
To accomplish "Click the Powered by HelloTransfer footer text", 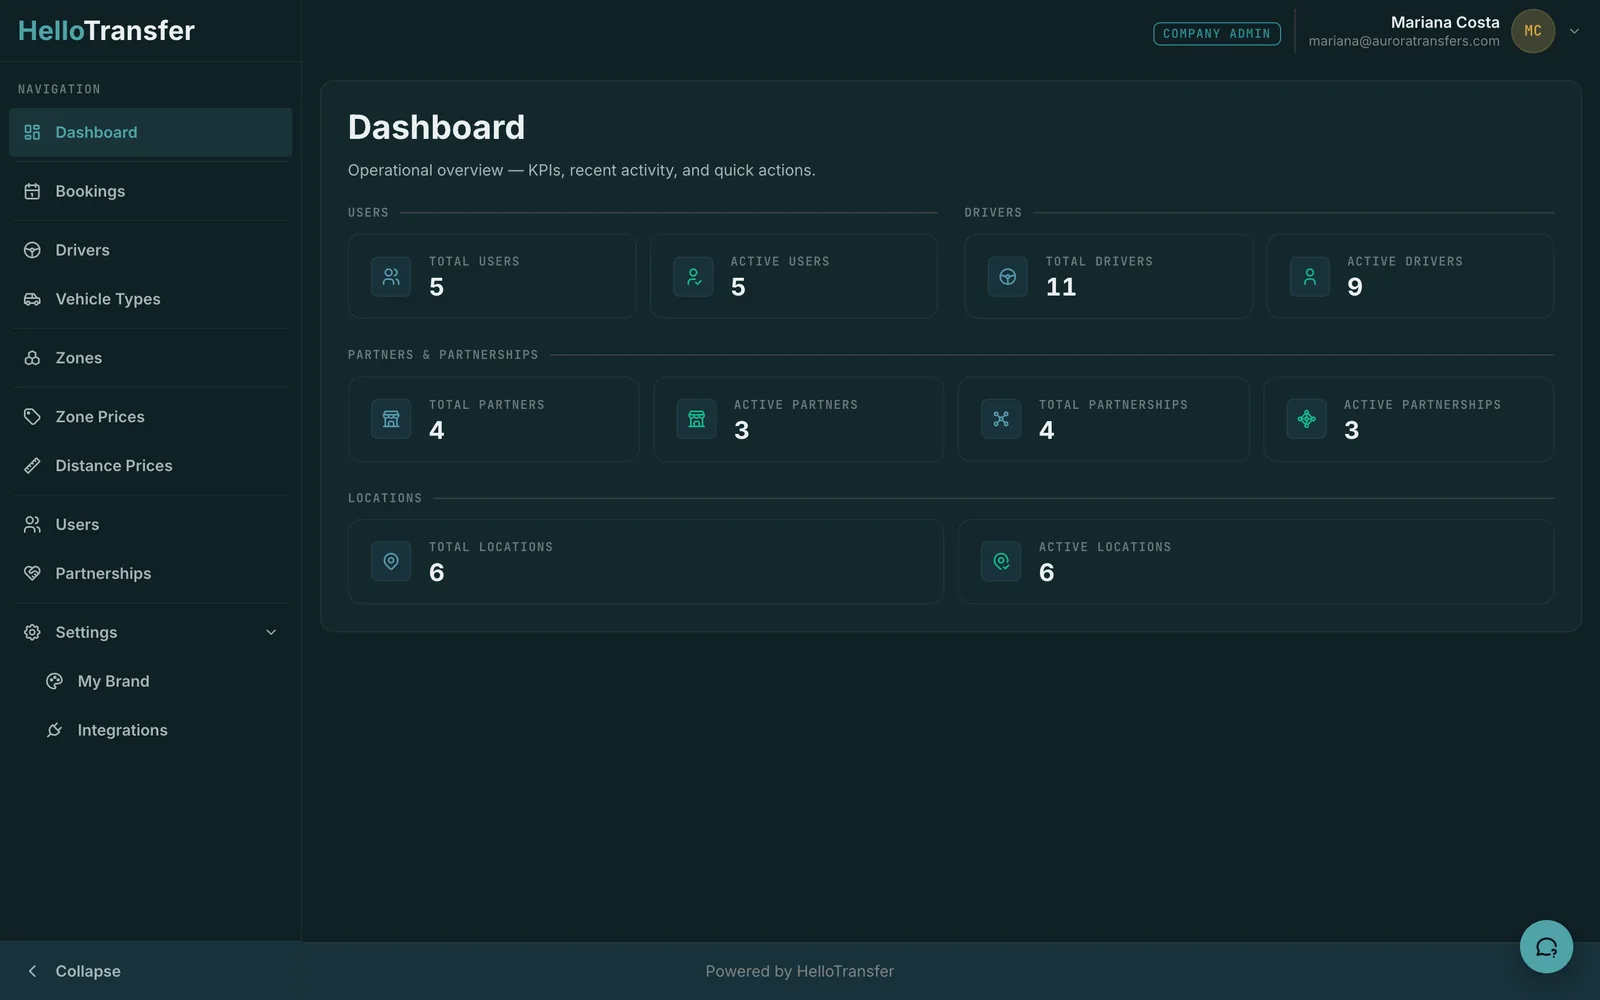I will coord(800,972).
